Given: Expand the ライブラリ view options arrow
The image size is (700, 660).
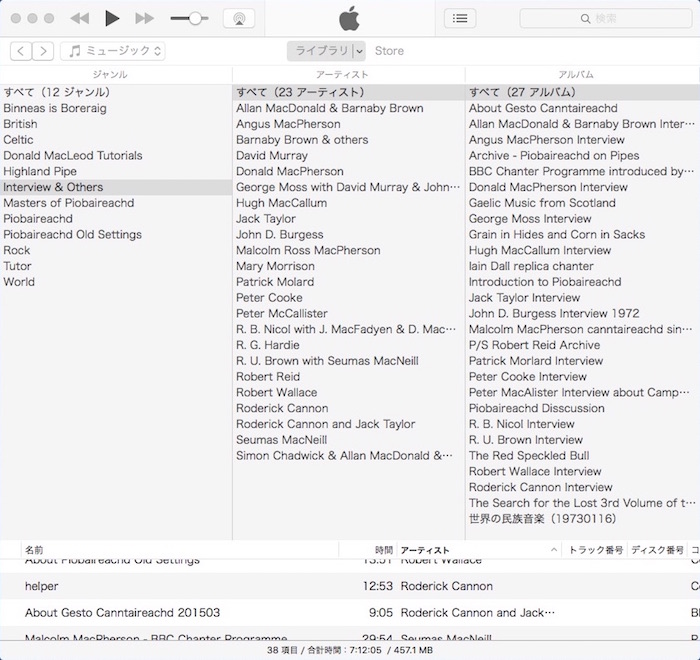Looking at the screenshot, I should coord(359,51).
